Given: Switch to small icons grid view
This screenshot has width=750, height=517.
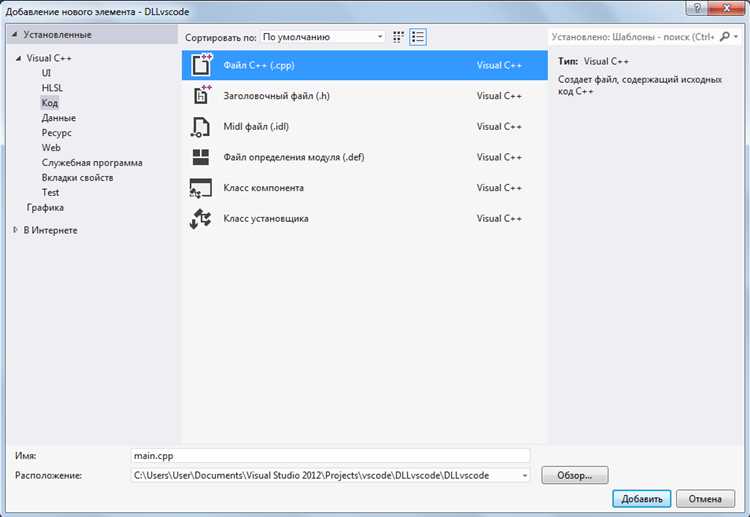Looking at the screenshot, I should tap(398, 37).
